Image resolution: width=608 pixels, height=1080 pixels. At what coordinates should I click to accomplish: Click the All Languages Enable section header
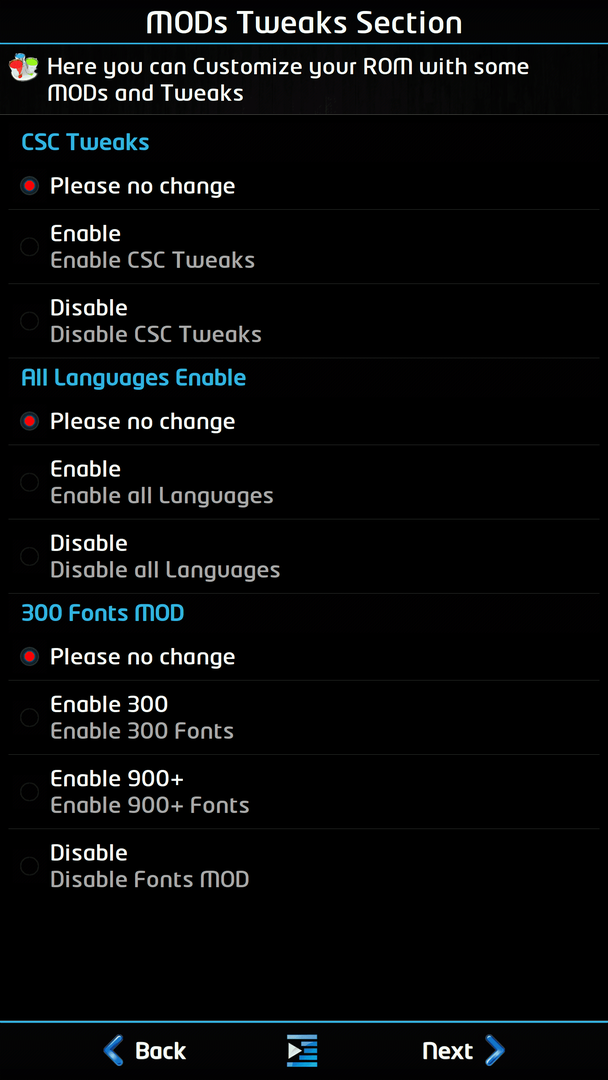134,378
